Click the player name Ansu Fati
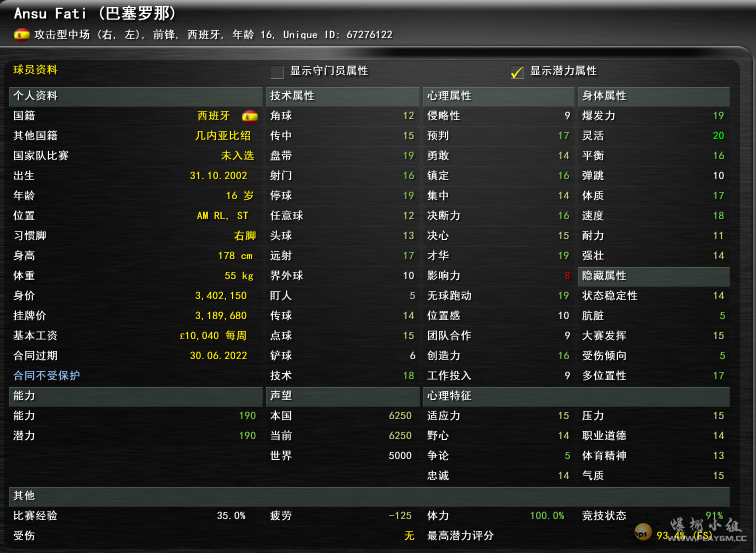 point(49,13)
